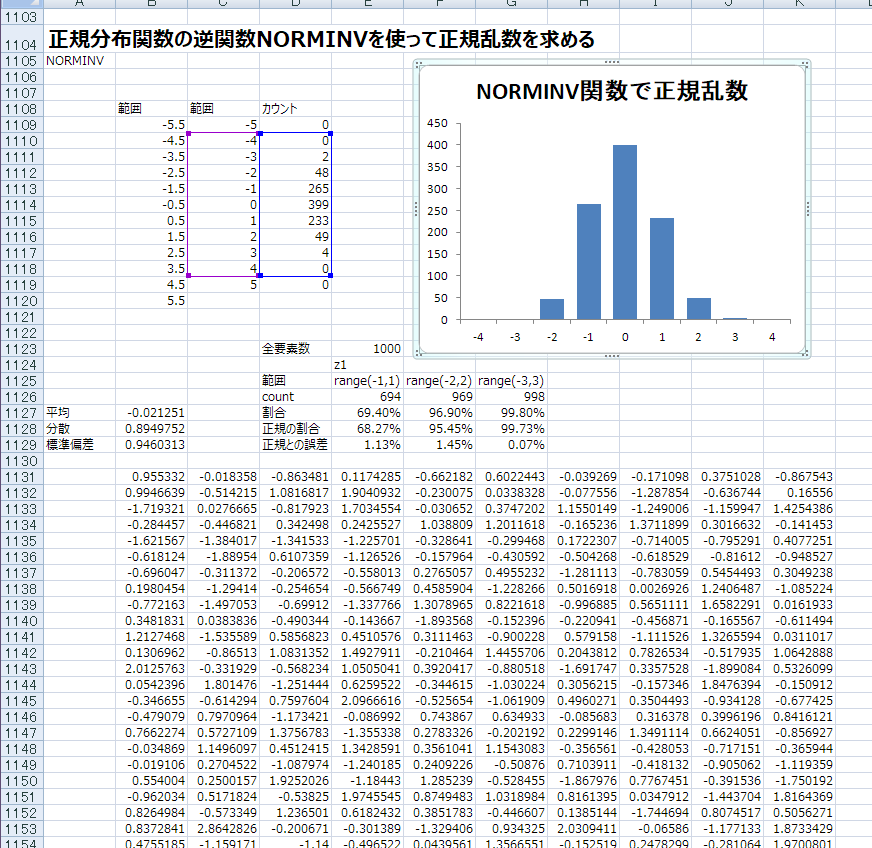Viewport: 872px width, 848px height.
Task: Select the mean value -0.021251
Action: pos(151,413)
